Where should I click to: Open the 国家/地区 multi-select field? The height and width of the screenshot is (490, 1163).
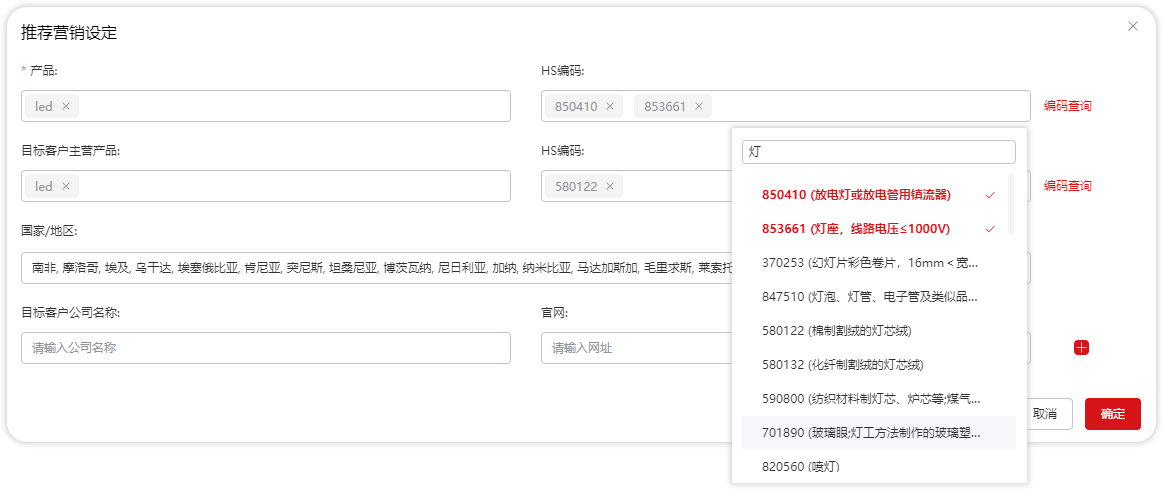[370, 268]
